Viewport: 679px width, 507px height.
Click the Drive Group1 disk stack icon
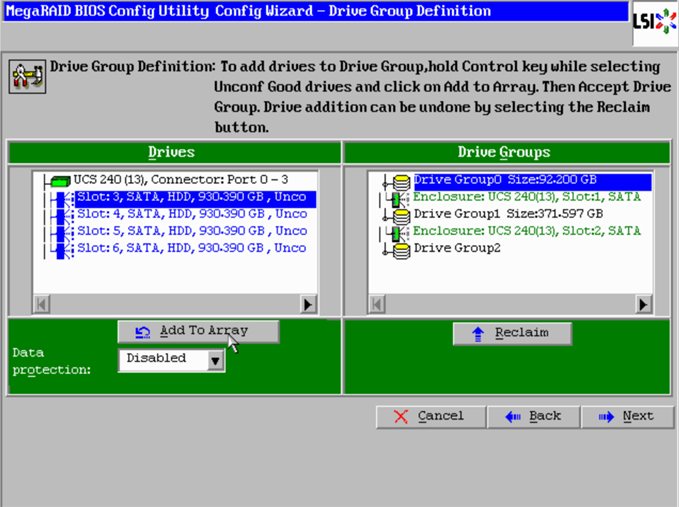point(401,214)
